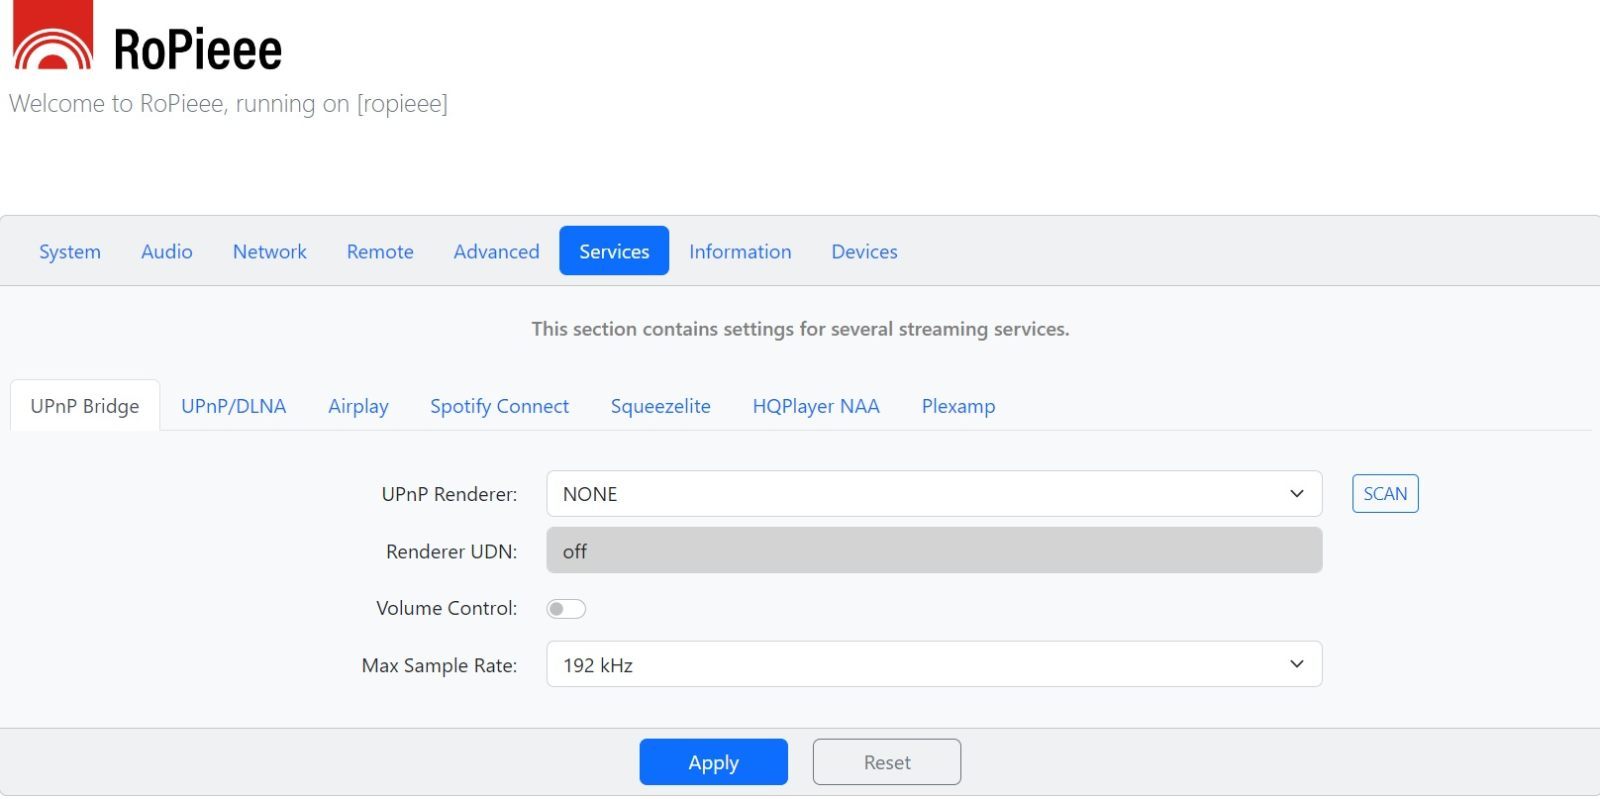Go to the Remote tab

(x=380, y=251)
